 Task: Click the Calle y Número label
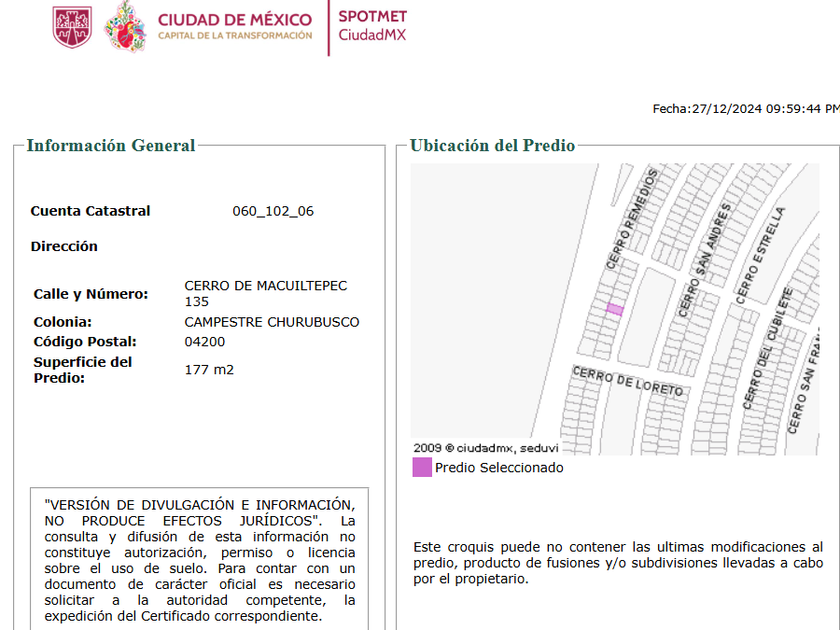click(x=91, y=294)
